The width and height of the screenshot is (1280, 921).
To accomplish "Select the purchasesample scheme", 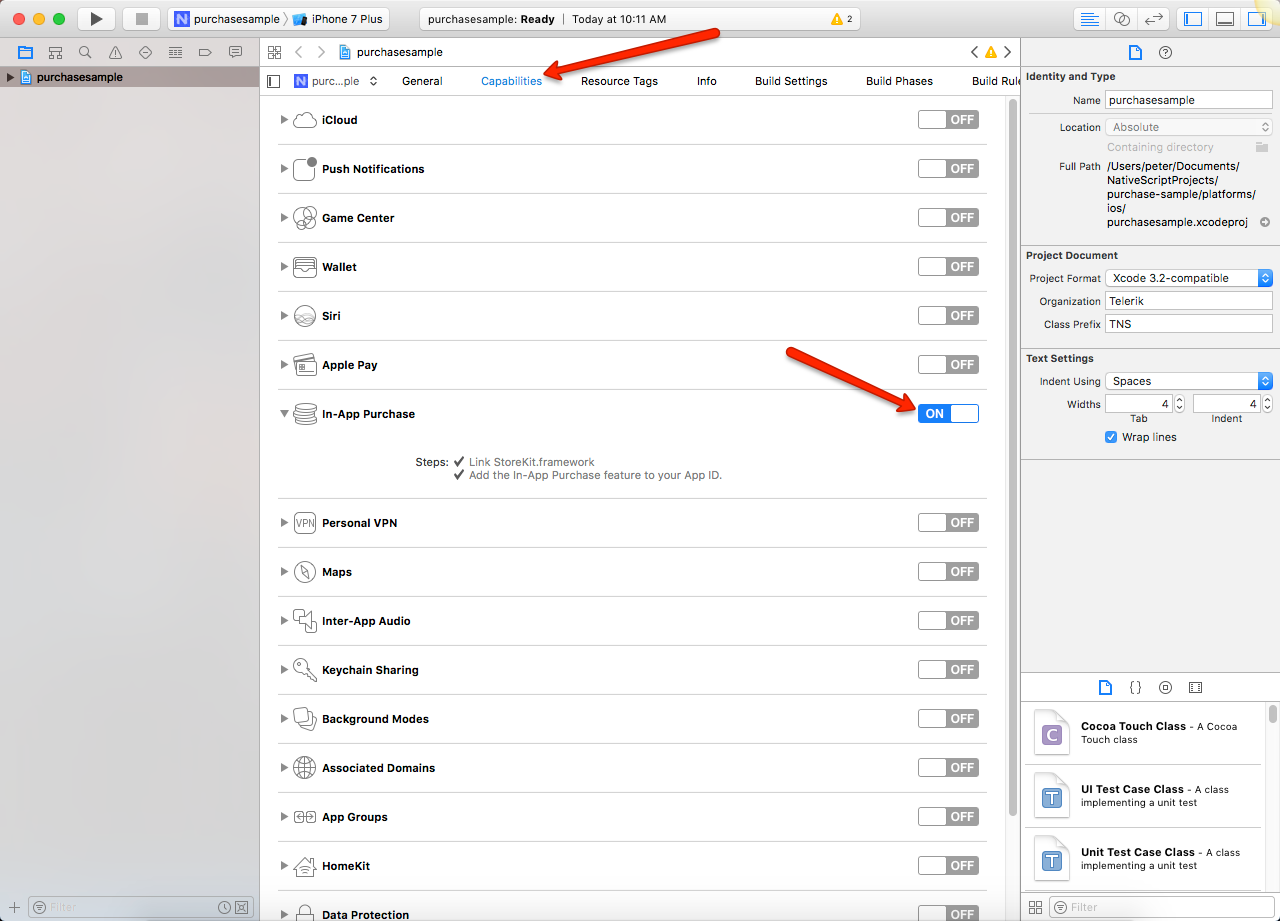I will [x=228, y=19].
